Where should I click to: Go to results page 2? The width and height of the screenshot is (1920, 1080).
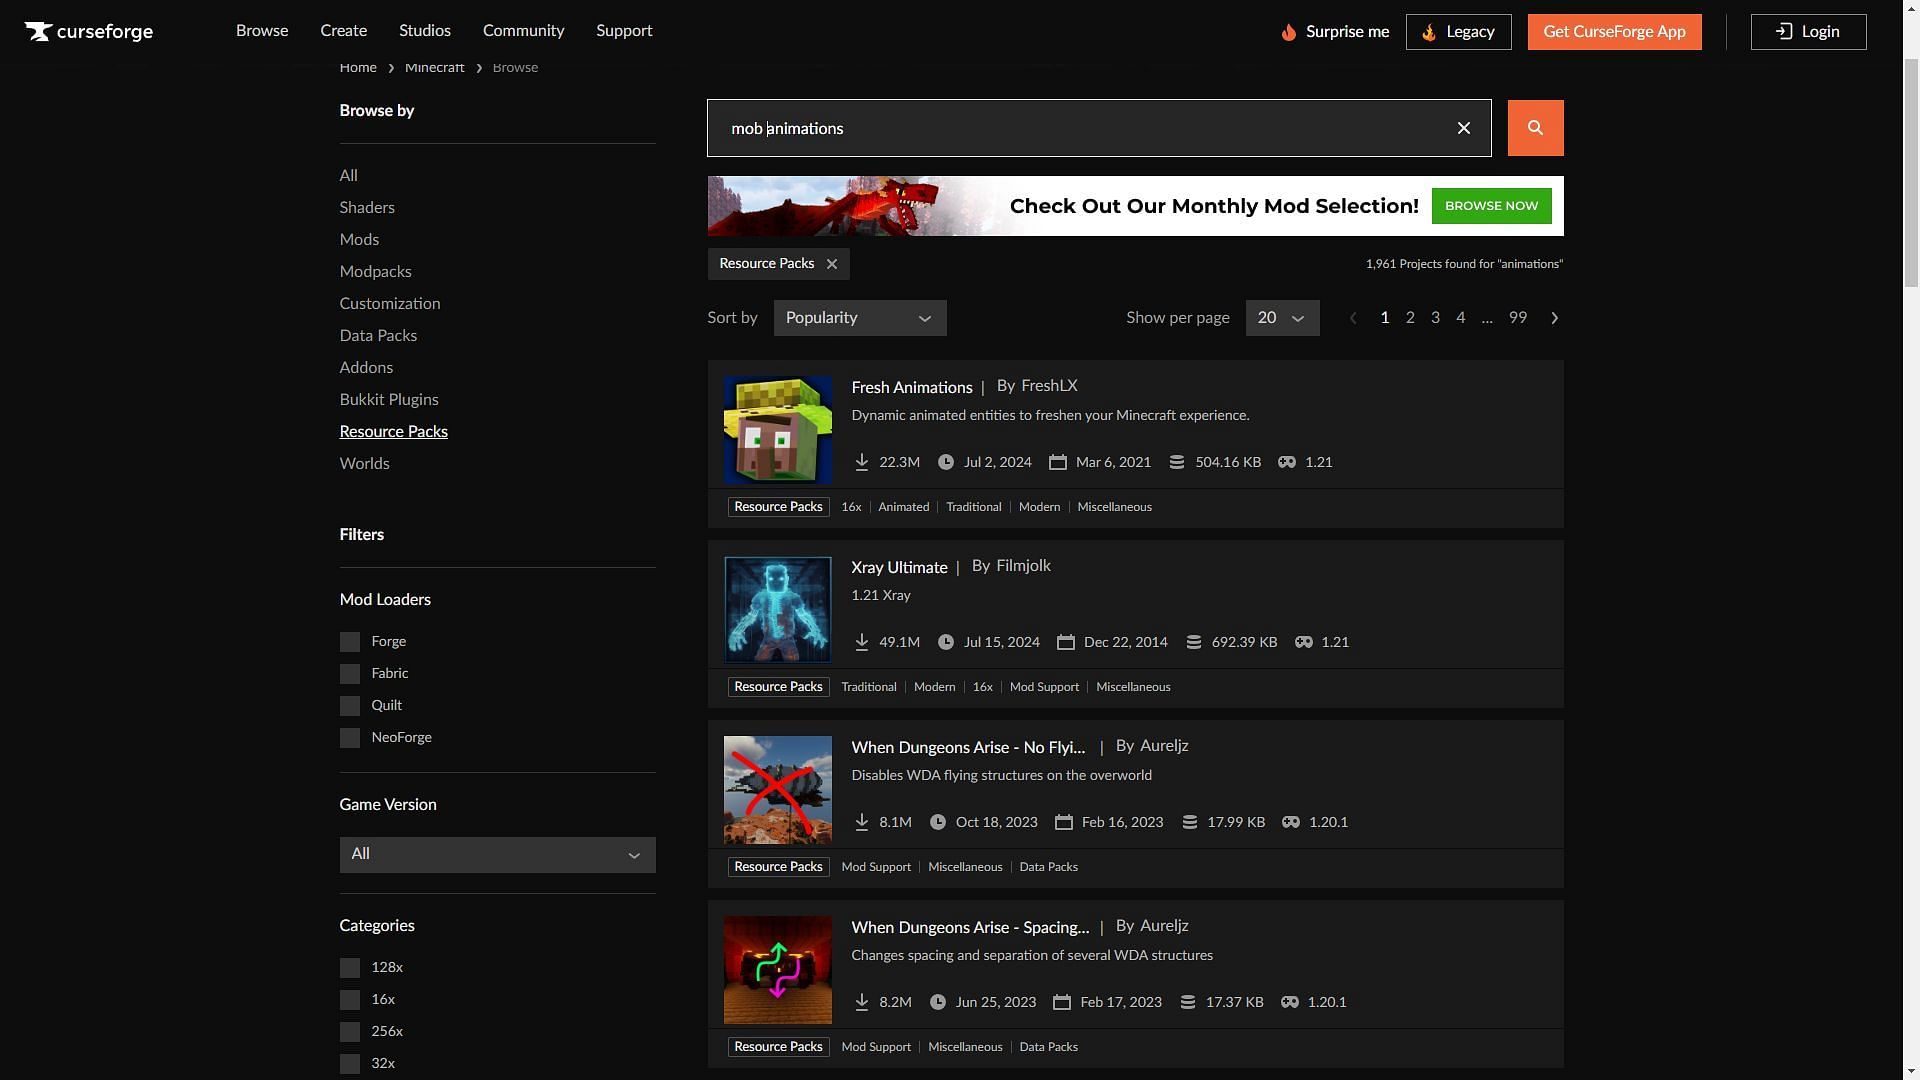tap(1410, 318)
